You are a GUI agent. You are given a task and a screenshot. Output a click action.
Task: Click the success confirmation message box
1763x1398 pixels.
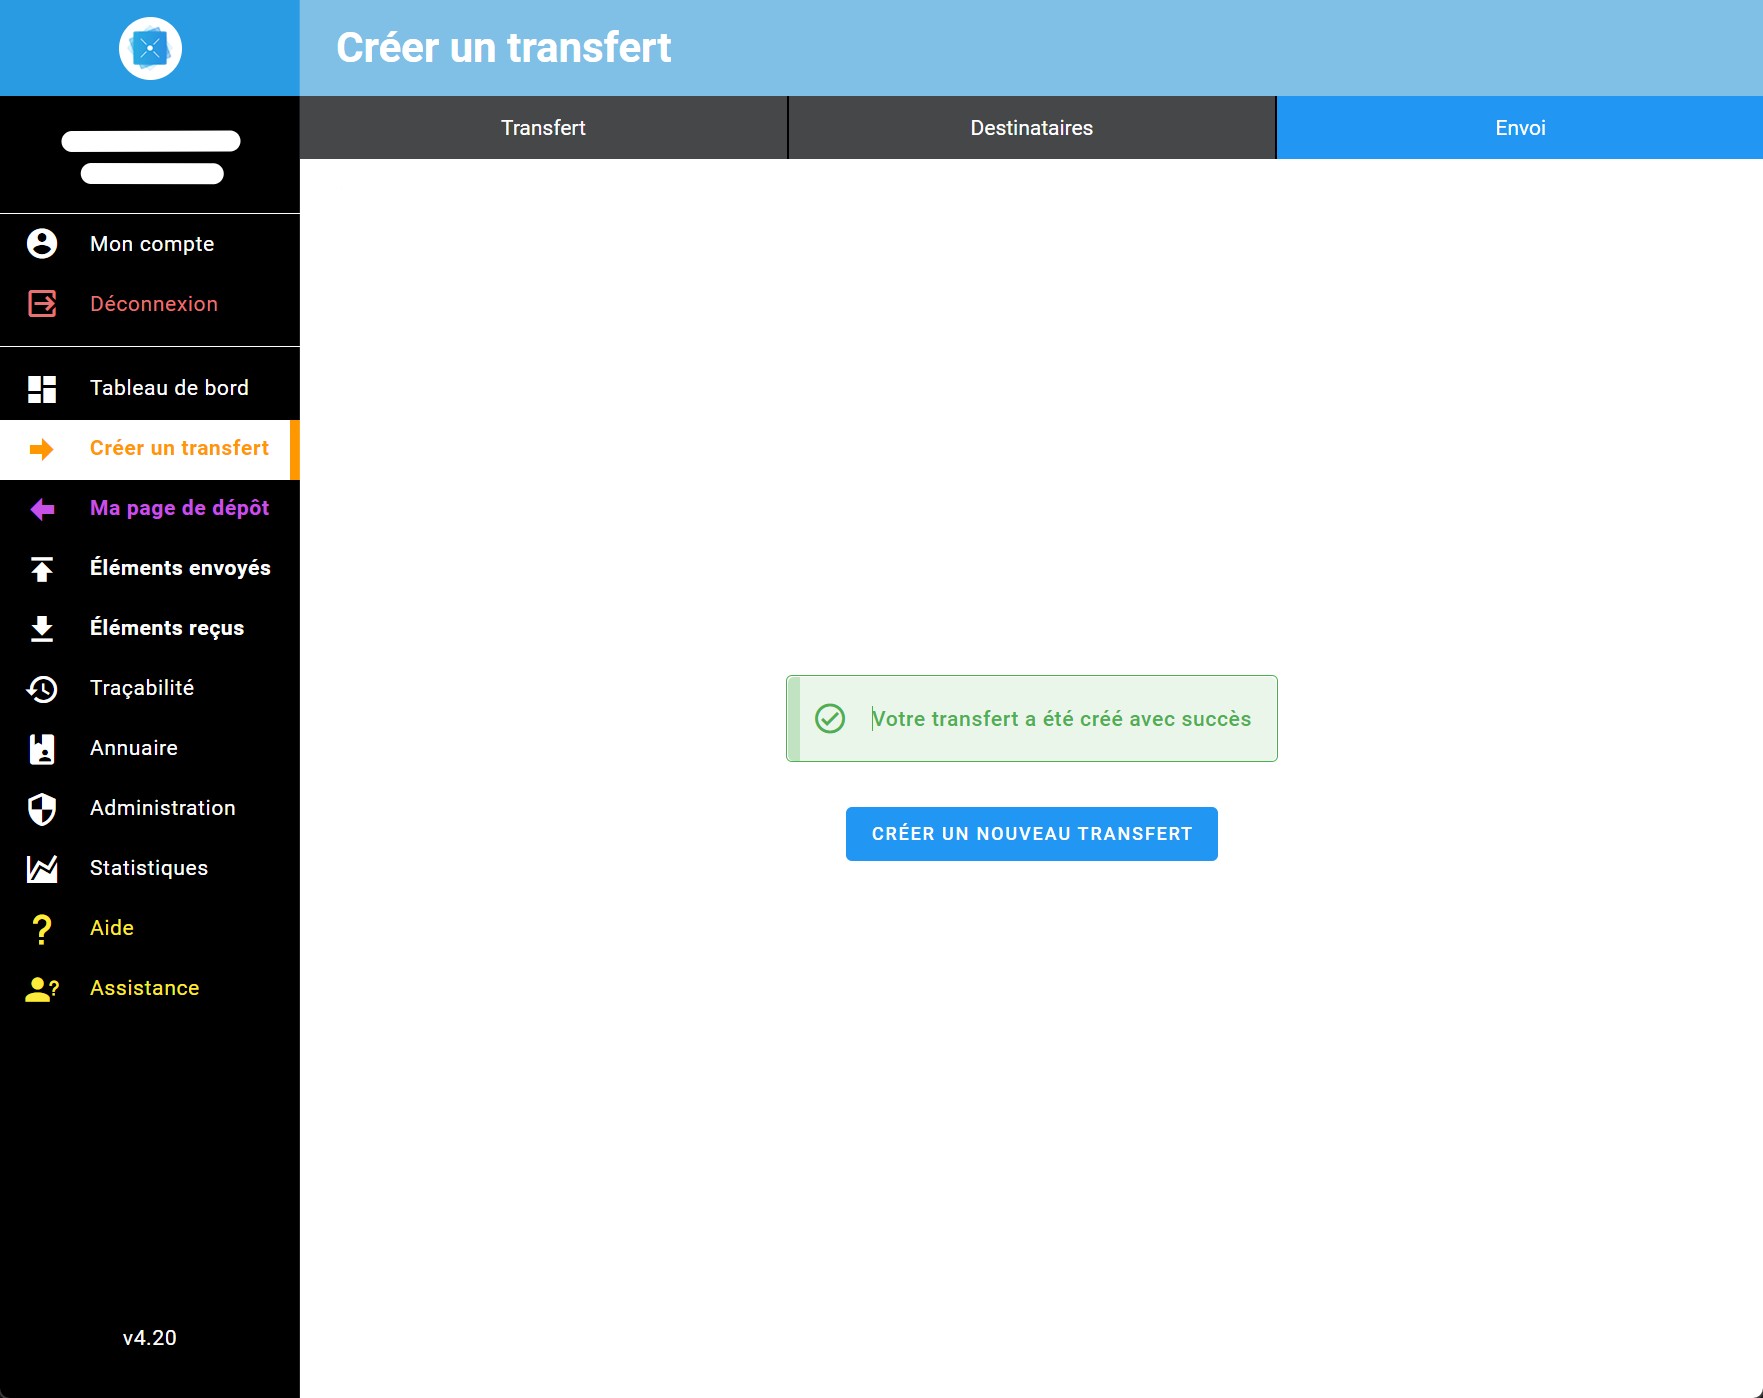pos(1031,718)
